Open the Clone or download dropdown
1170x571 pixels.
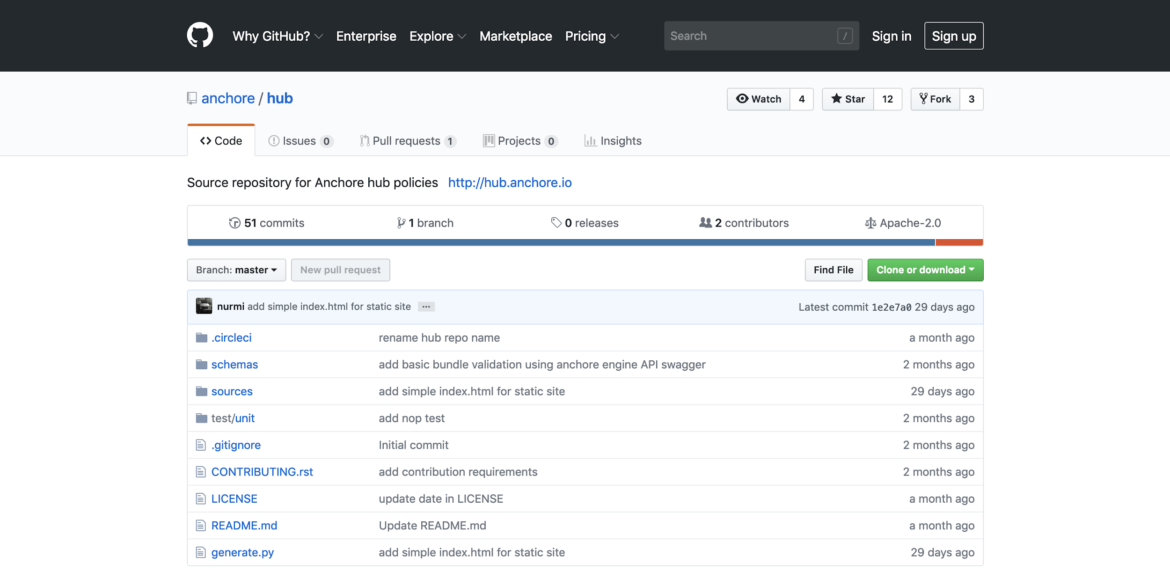point(925,270)
